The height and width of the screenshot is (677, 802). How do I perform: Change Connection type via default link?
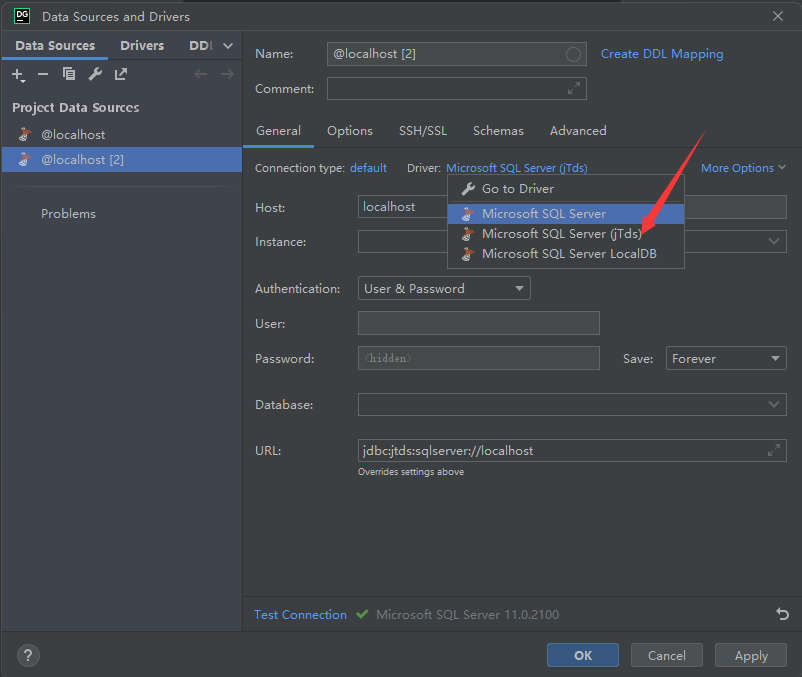pyautogui.click(x=368, y=168)
